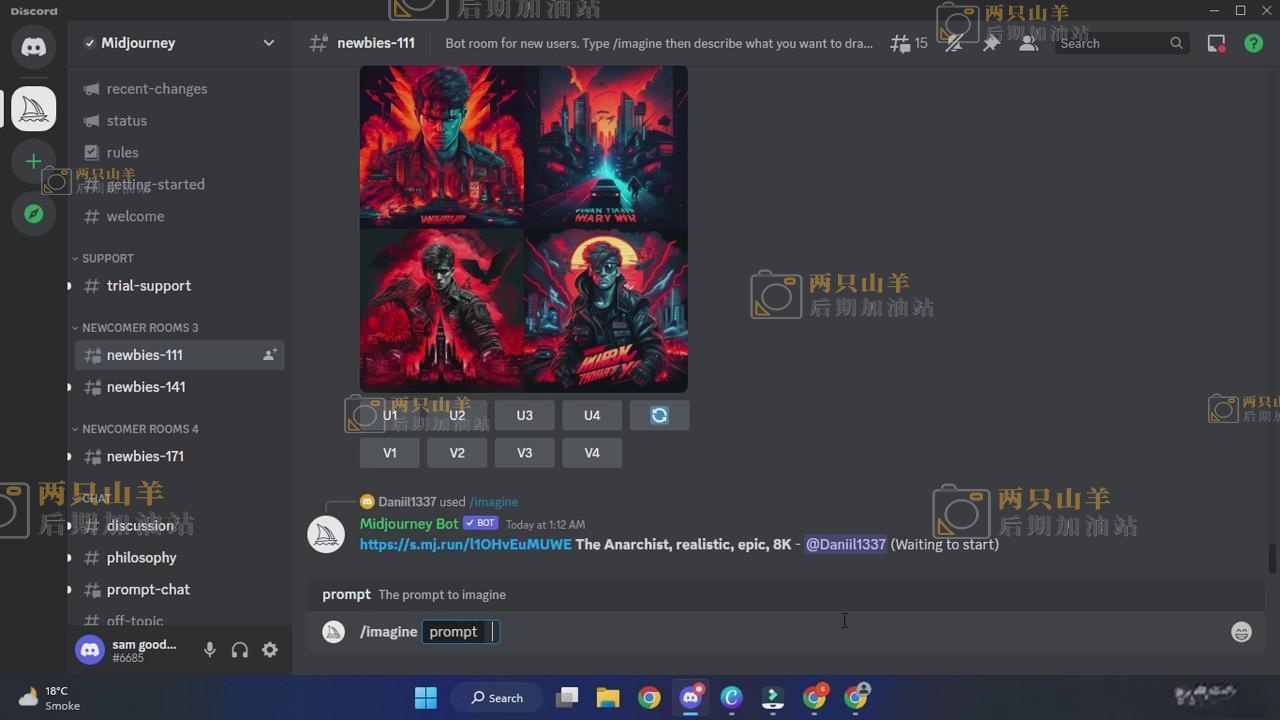Click the U3 upscale button
Viewport: 1280px width, 720px height.
click(524, 415)
